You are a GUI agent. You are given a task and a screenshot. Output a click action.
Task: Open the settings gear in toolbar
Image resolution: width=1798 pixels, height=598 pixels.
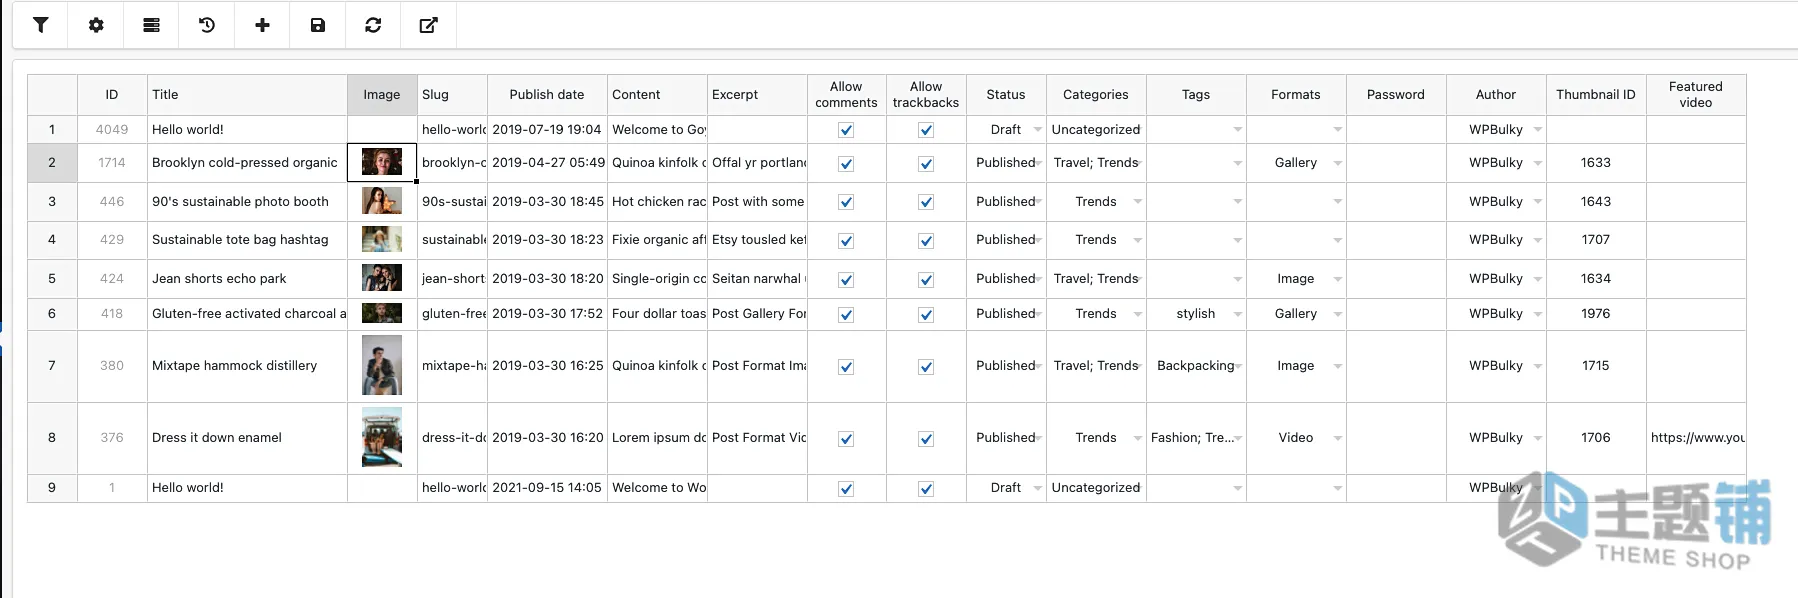(x=96, y=25)
